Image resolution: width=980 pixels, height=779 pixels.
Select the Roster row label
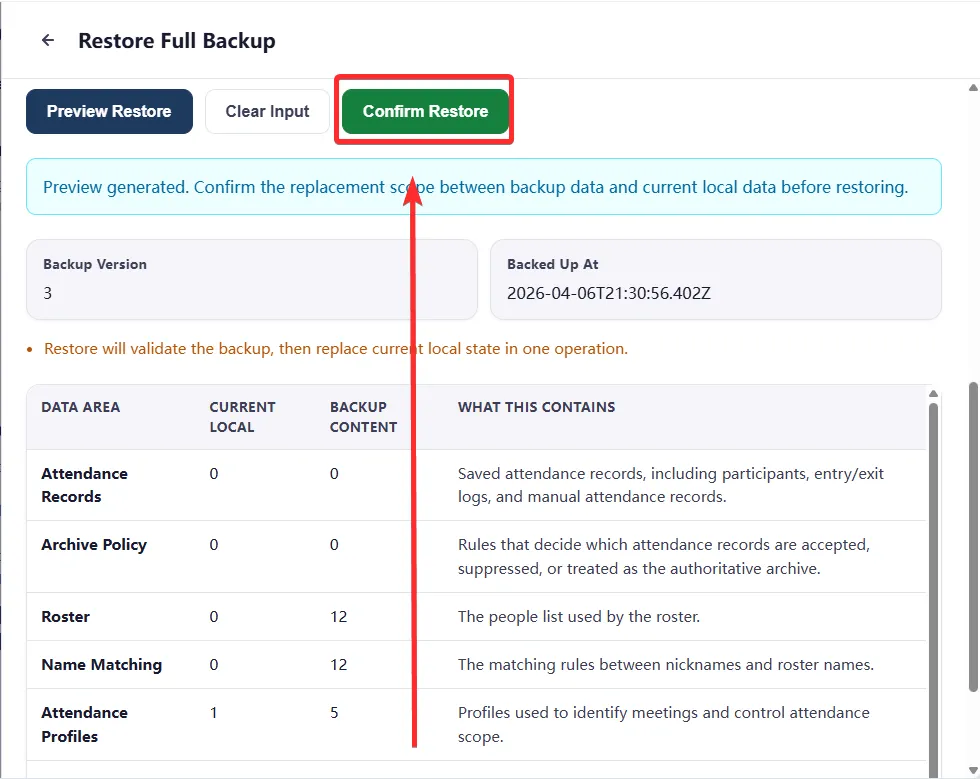click(66, 616)
